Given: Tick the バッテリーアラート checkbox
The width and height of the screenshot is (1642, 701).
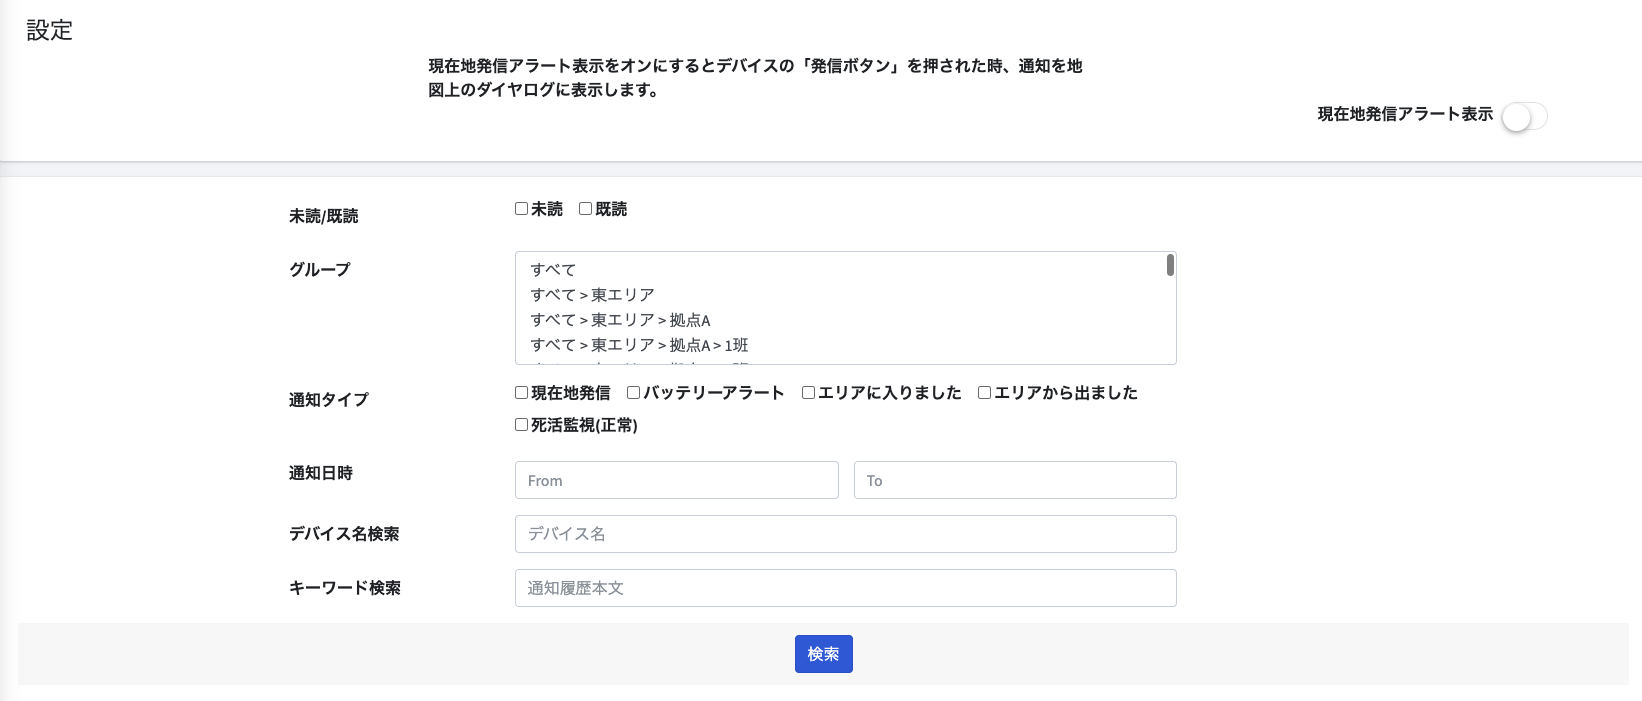Looking at the screenshot, I should click(x=633, y=393).
